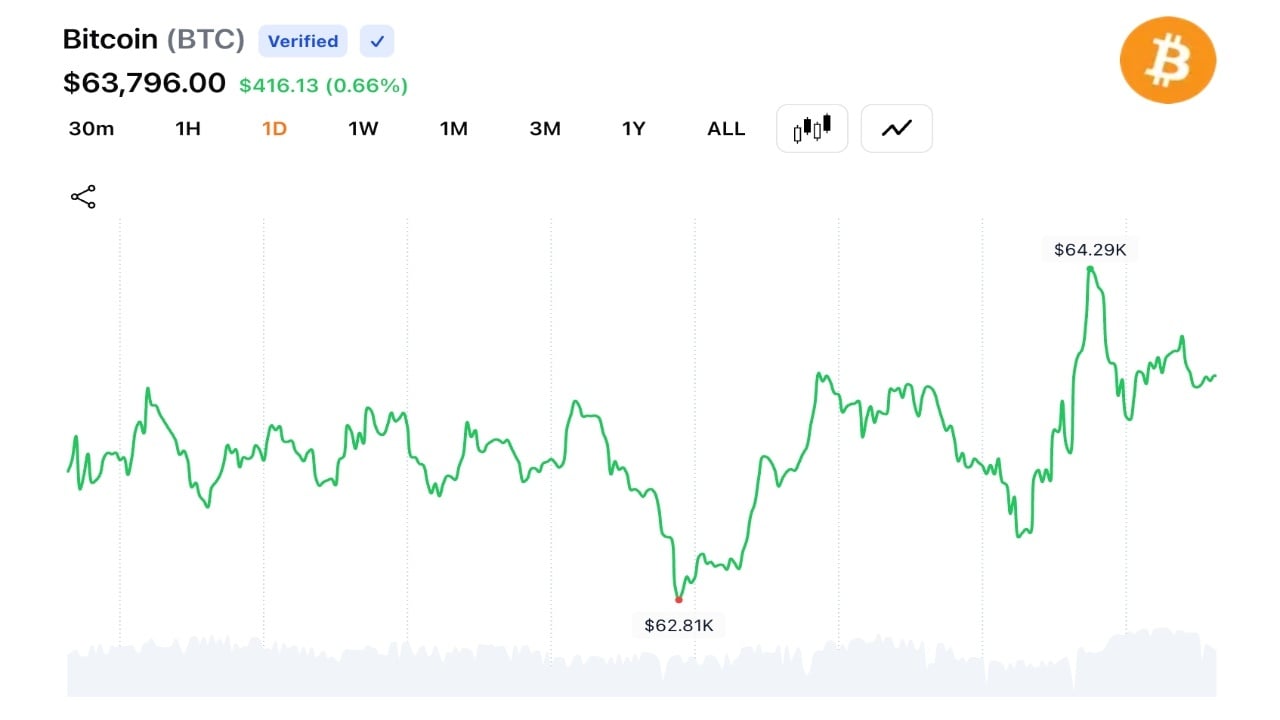
Task: Click the green high-point marker on chart
Action: 1090,268
